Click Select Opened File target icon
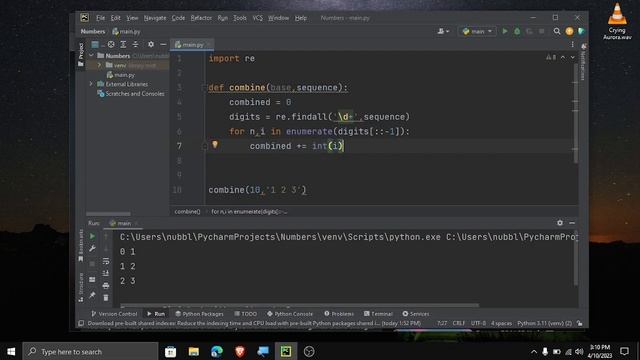 pos(111,44)
